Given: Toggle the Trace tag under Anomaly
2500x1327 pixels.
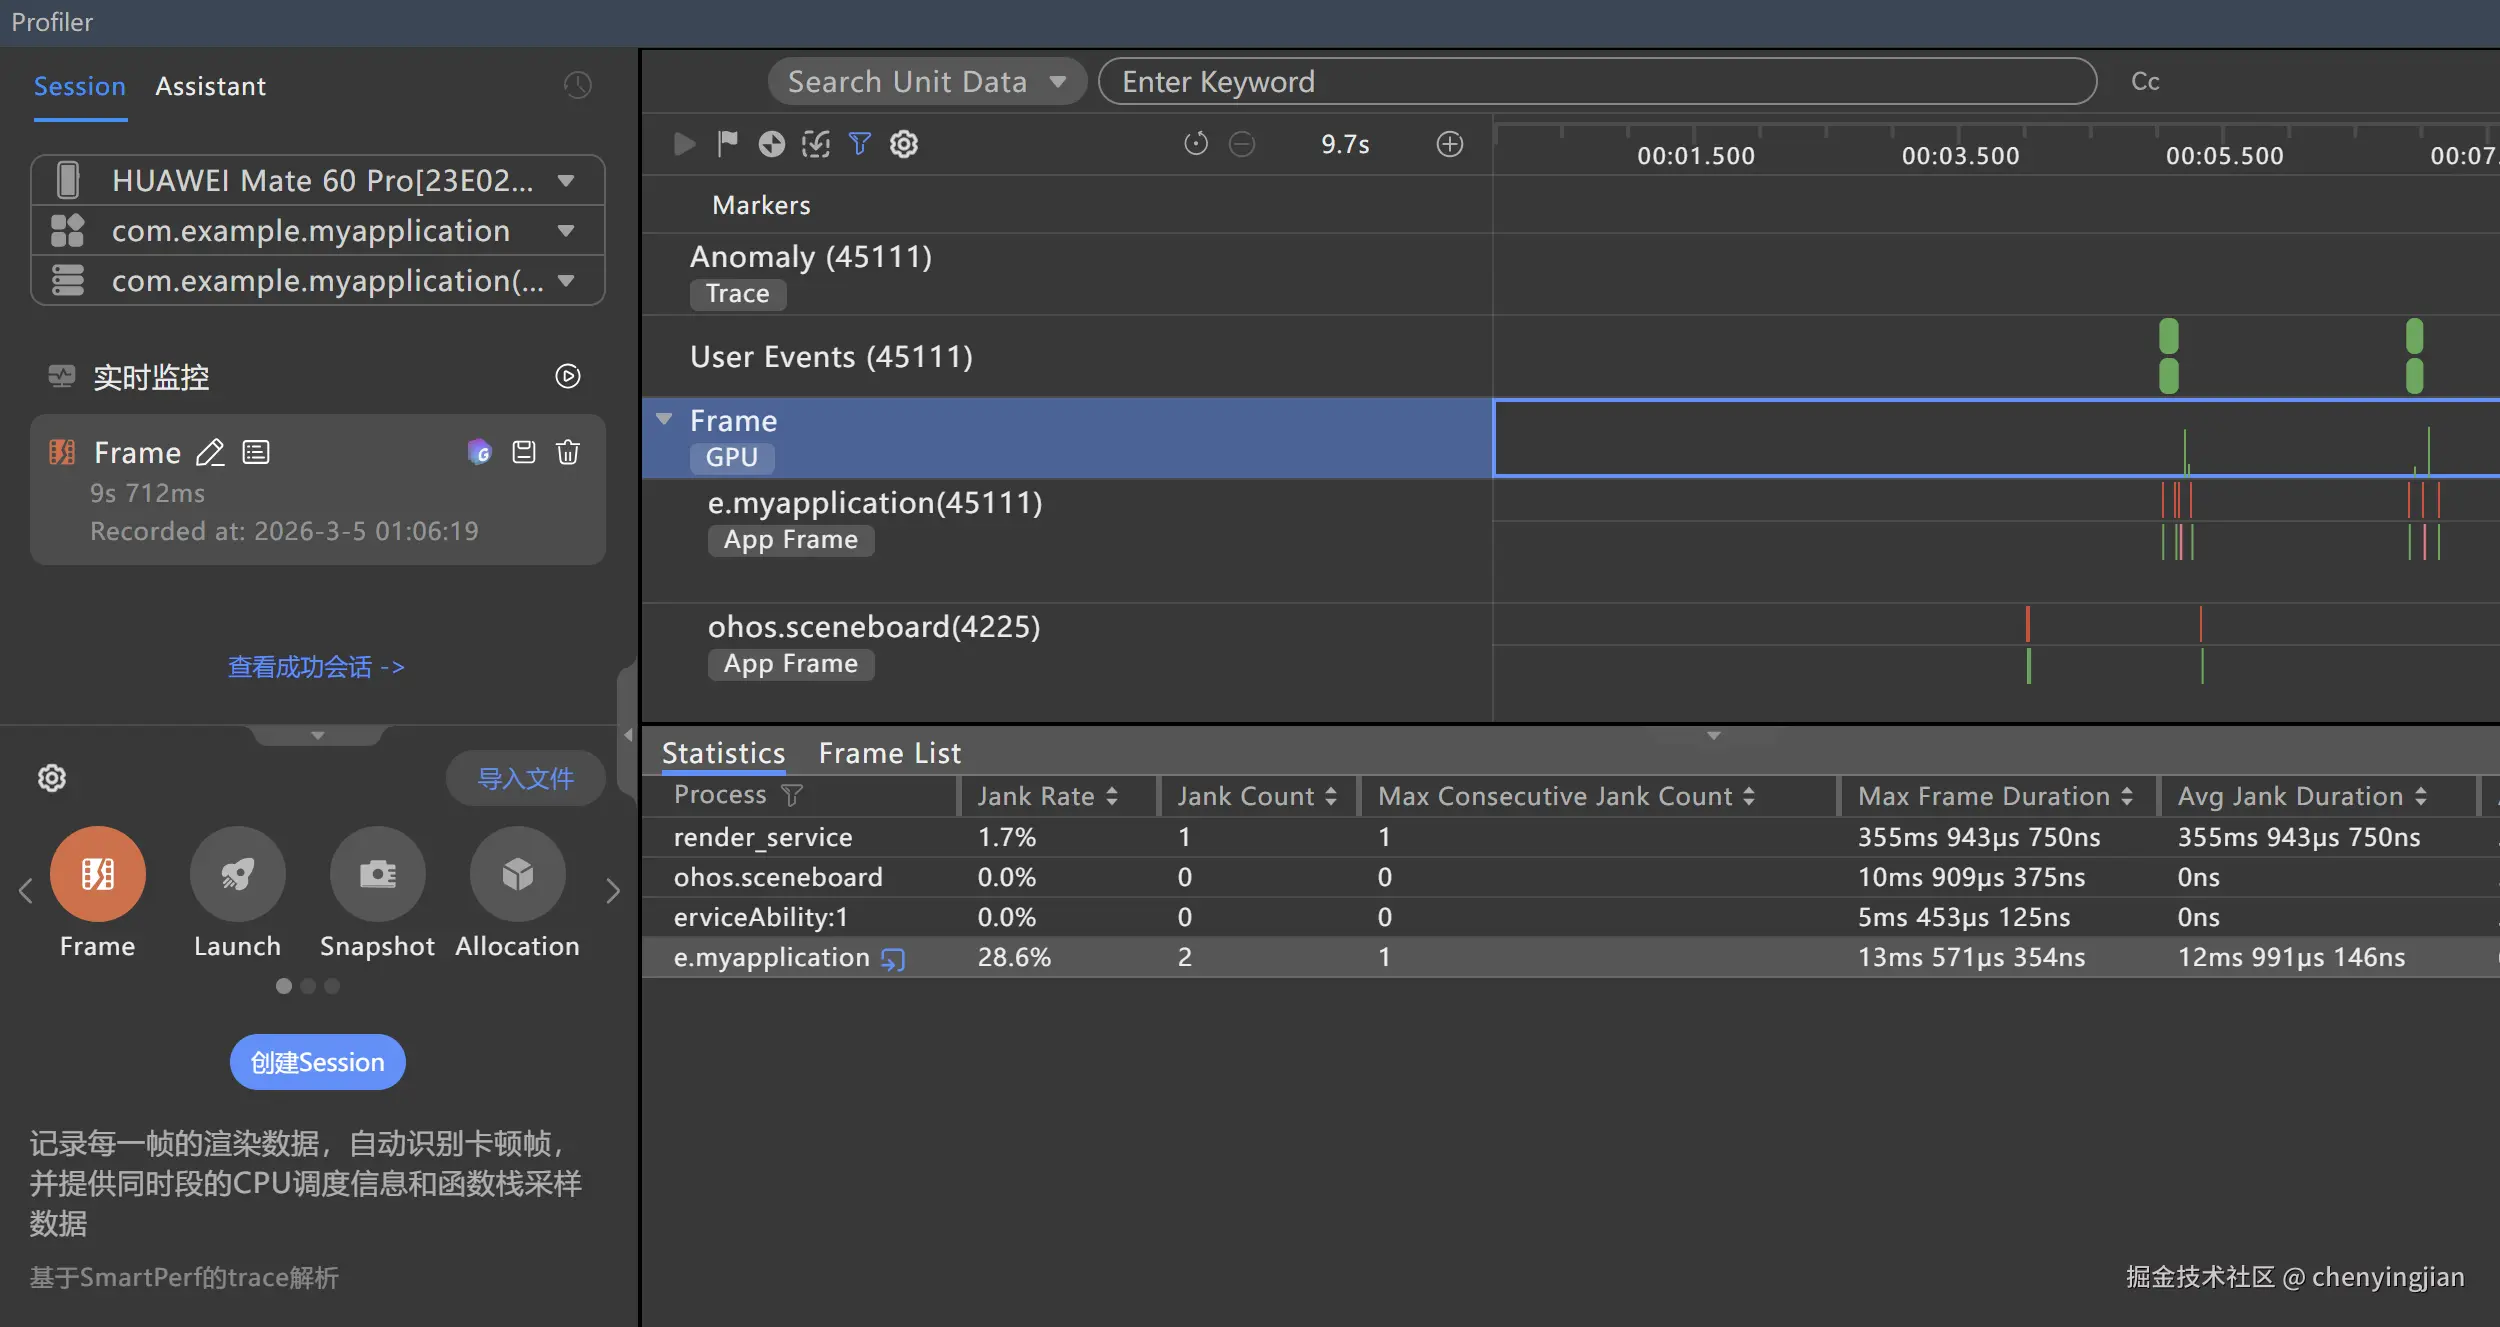Looking at the screenshot, I should (737, 294).
